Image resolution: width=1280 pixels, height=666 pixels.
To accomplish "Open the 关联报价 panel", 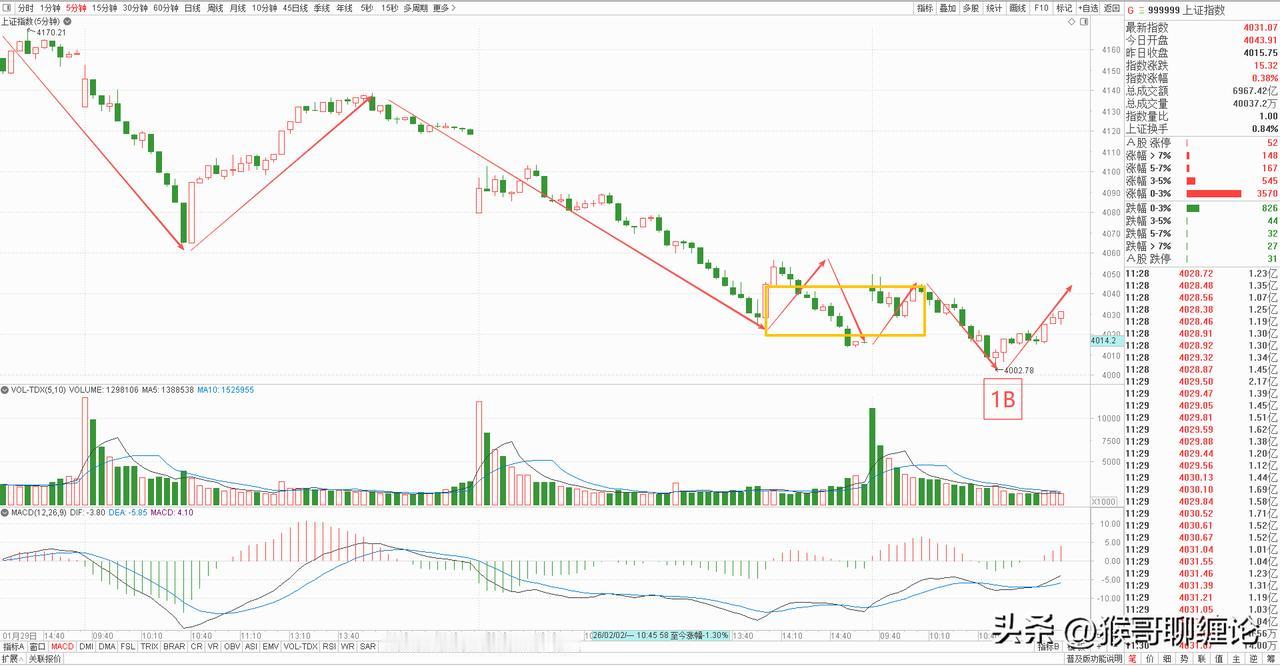I will (x=44, y=659).
